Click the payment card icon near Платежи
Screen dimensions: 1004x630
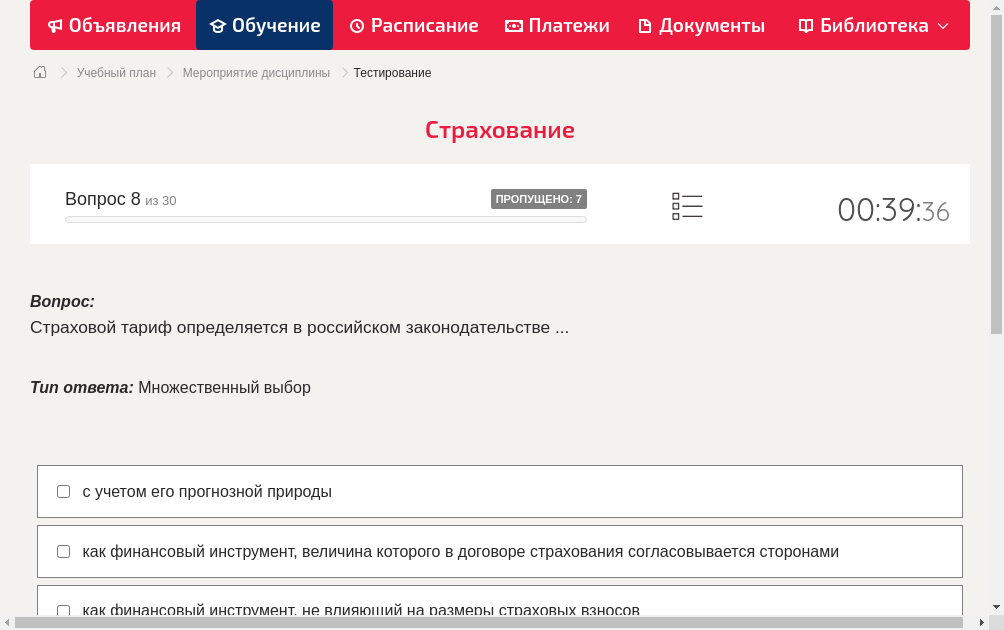tap(512, 25)
